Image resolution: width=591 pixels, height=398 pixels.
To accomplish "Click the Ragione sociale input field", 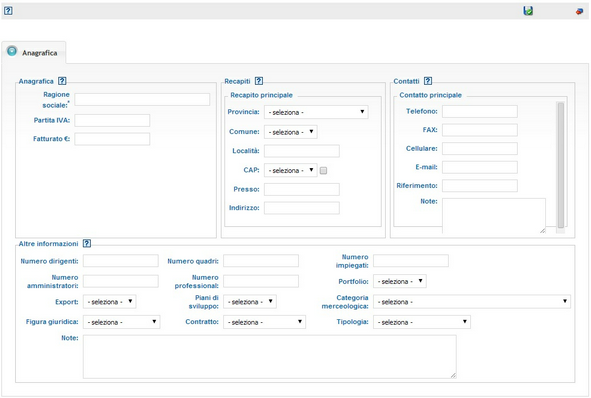I will click(142, 100).
